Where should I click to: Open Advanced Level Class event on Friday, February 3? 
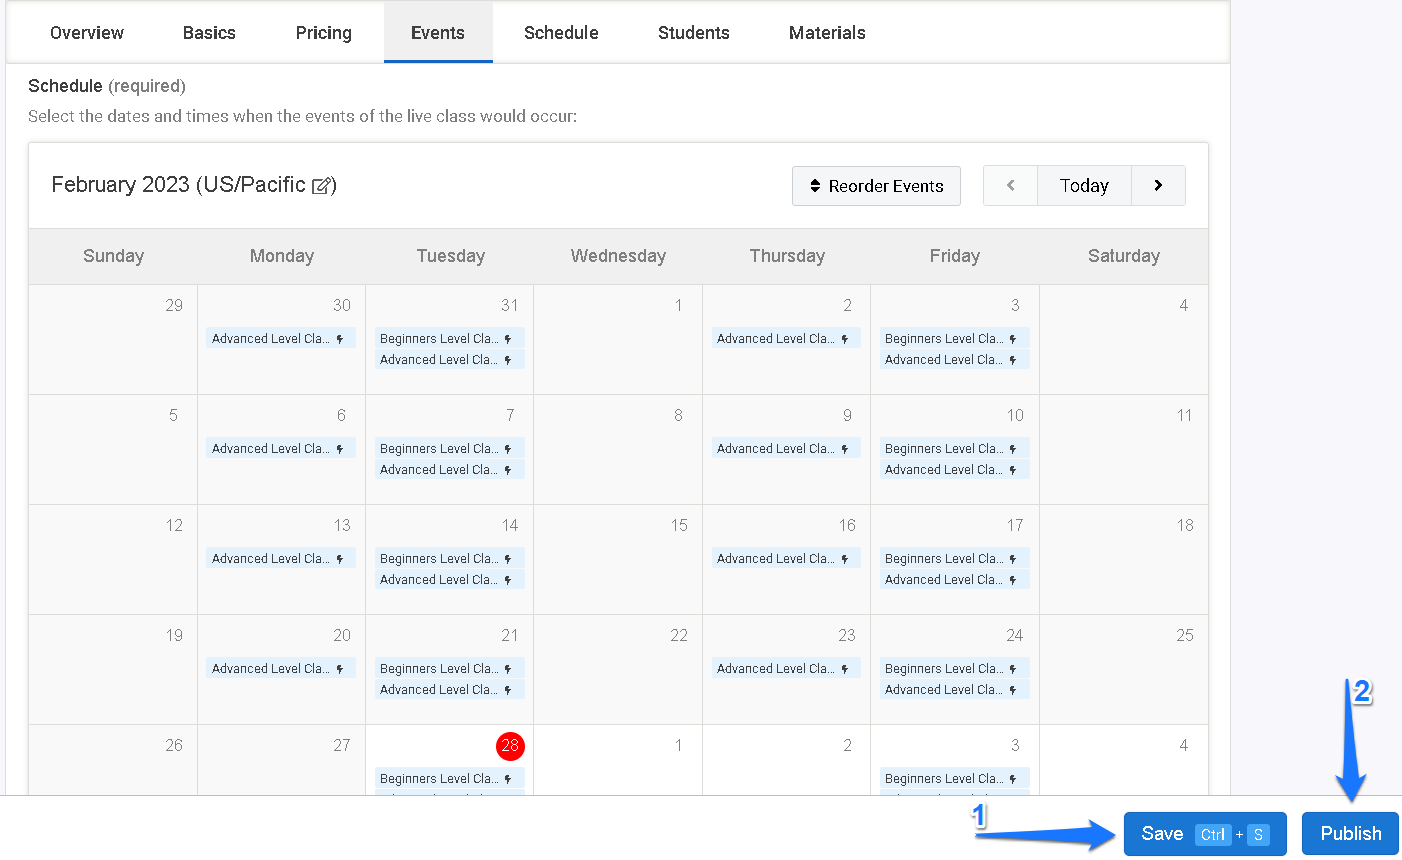[x=954, y=360]
